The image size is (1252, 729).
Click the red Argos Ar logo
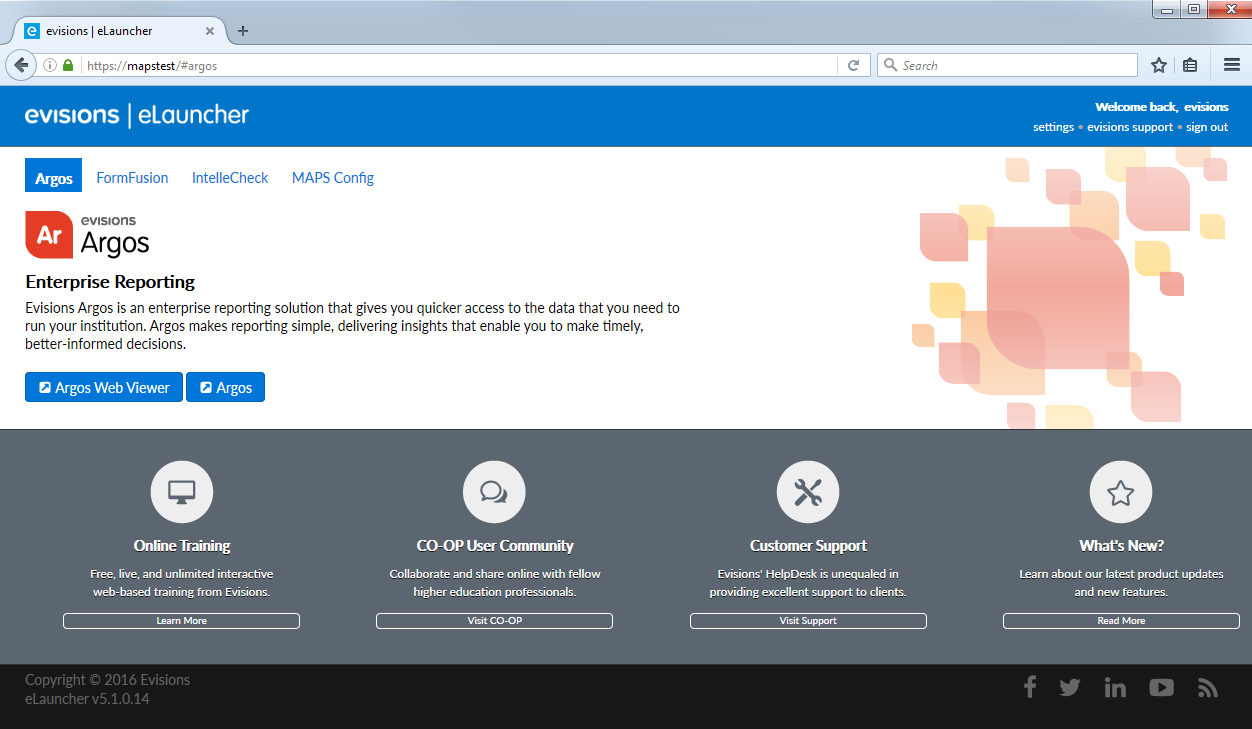pyautogui.click(x=49, y=235)
